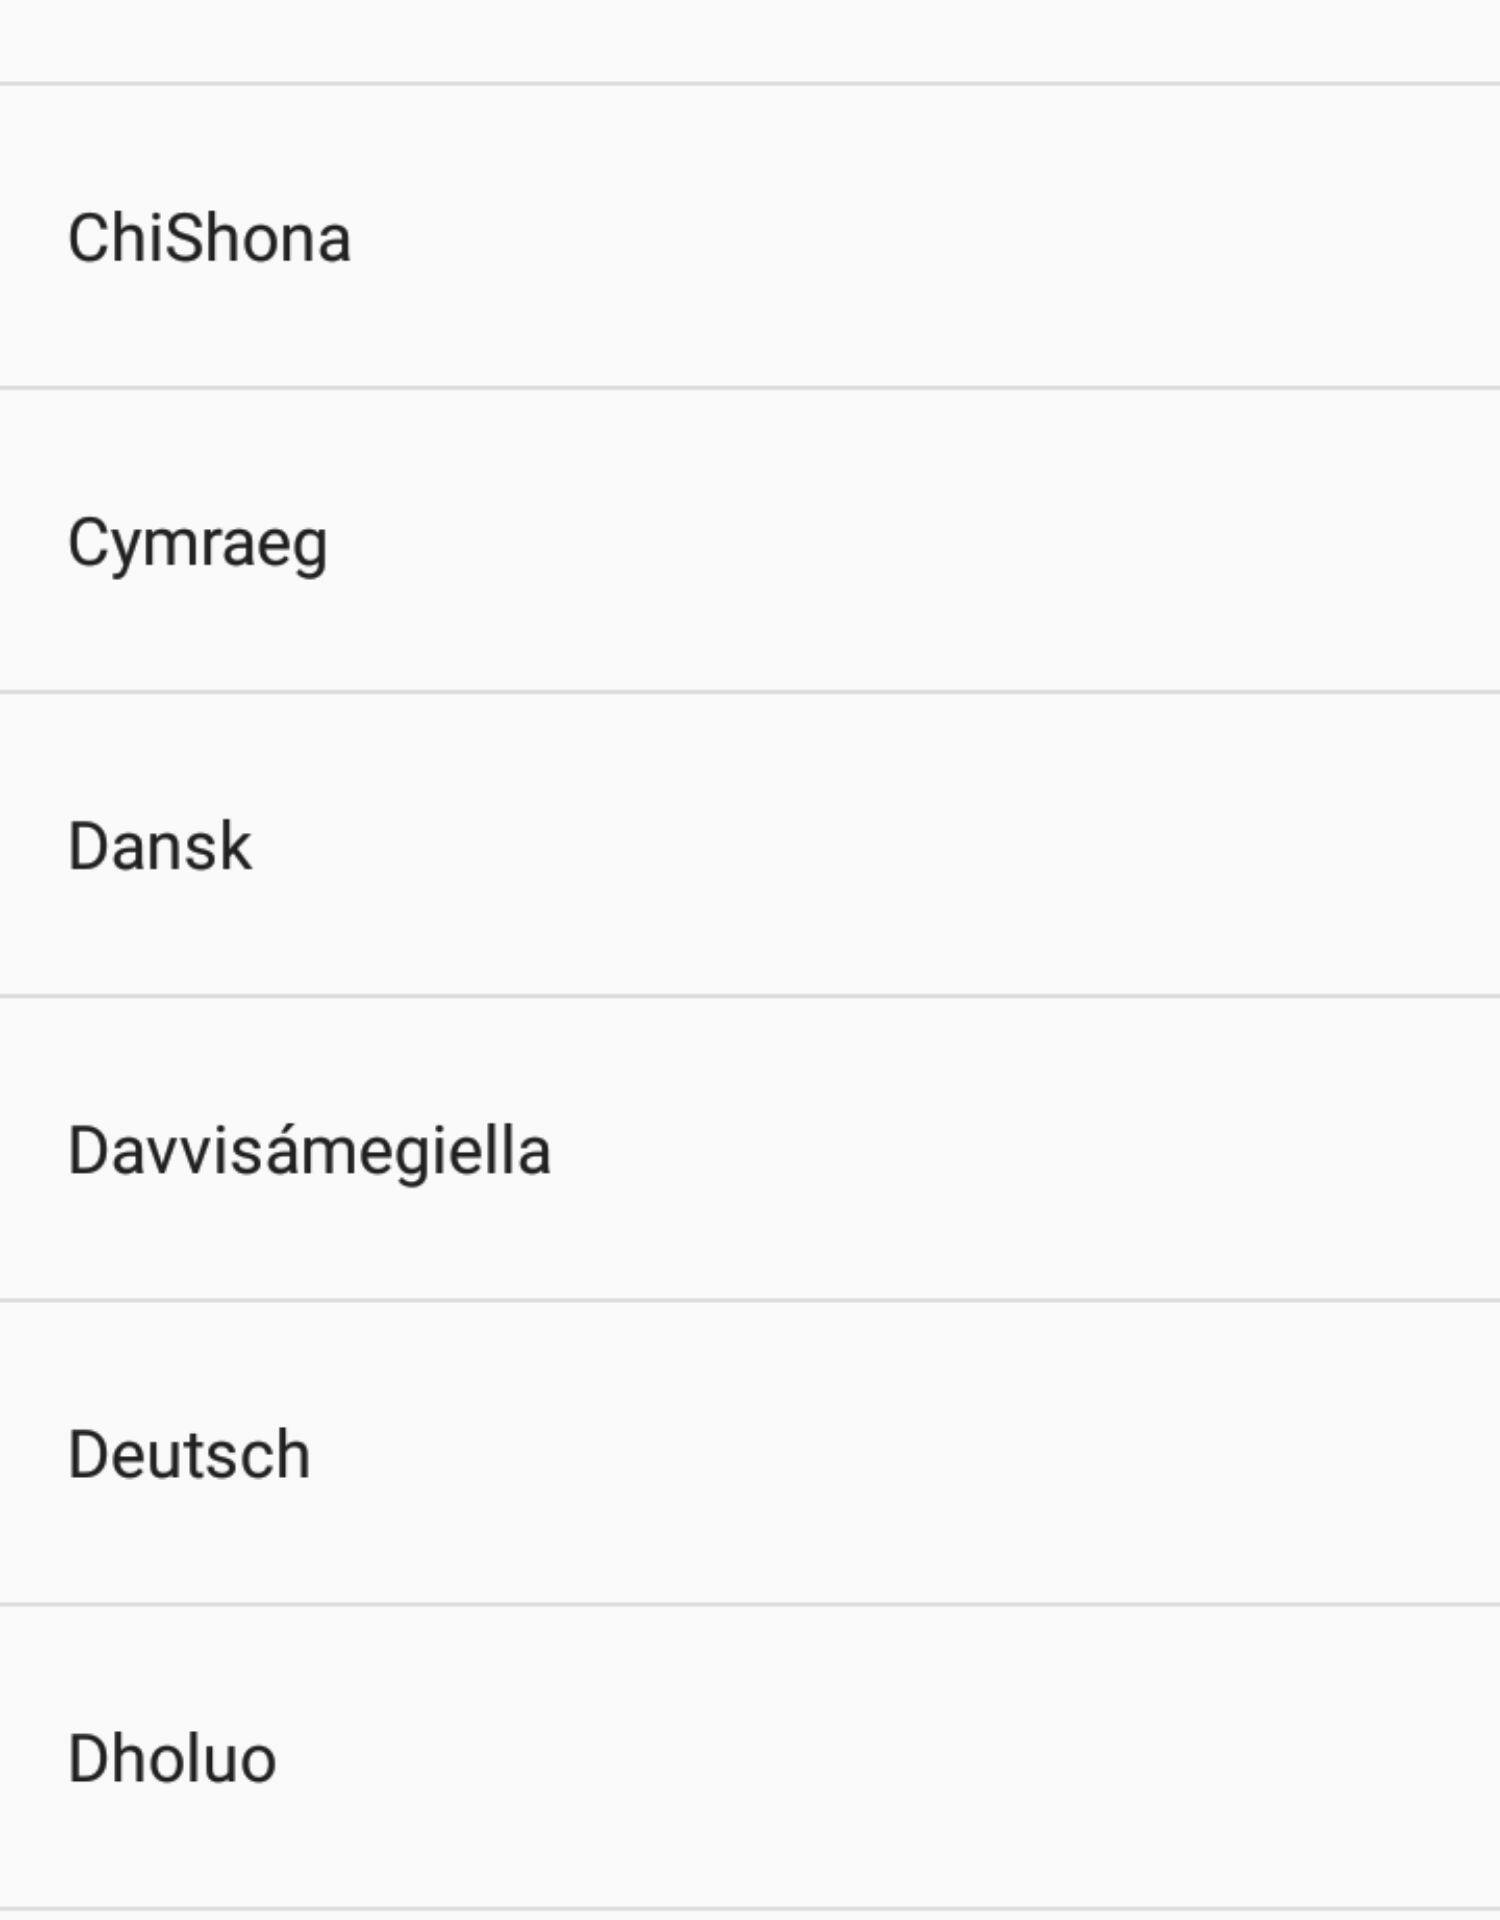The width and height of the screenshot is (1500, 1920).
Task: Select the Davvisámegiella language option
Action: (750, 1149)
